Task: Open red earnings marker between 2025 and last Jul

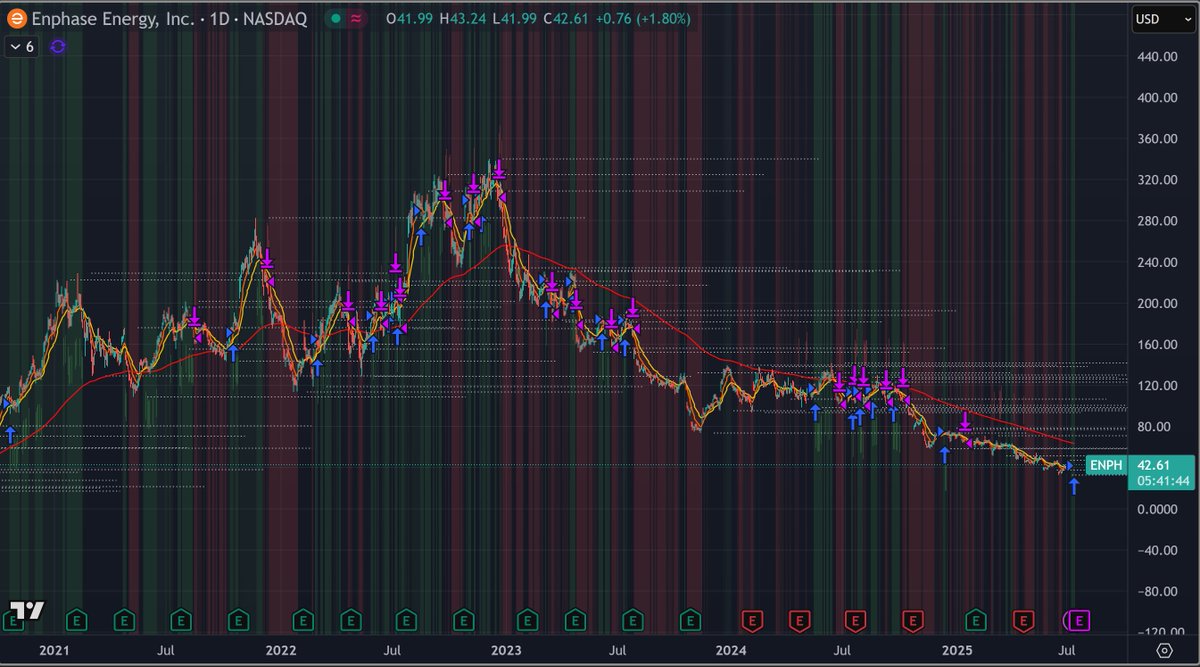Action: click(x=1023, y=621)
